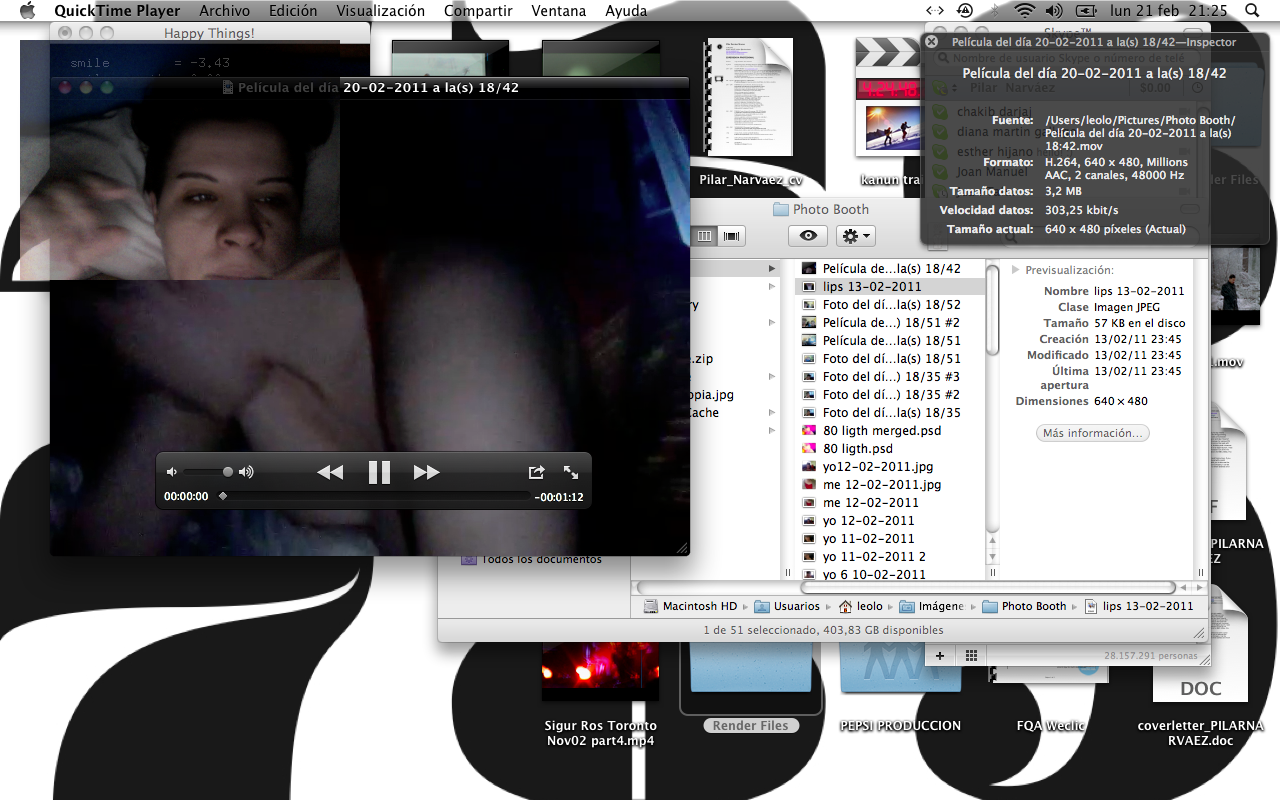
Task: Click the QuickTime playback progress bar
Action: (375, 496)
